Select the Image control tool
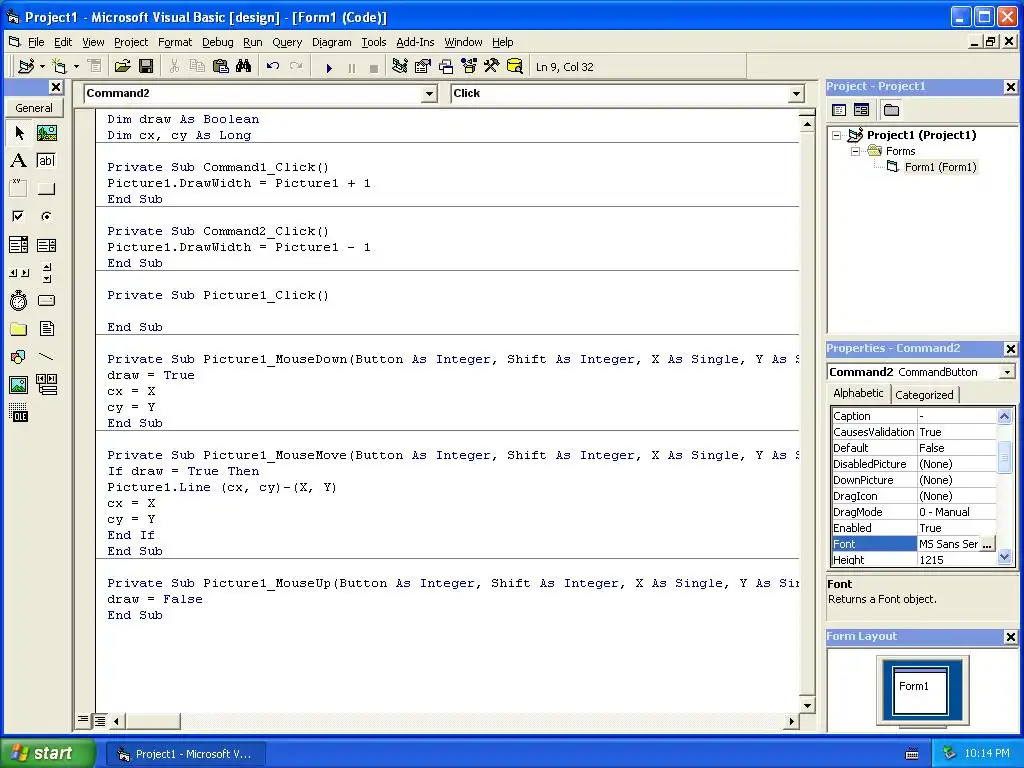 click(x=19, y=385)
